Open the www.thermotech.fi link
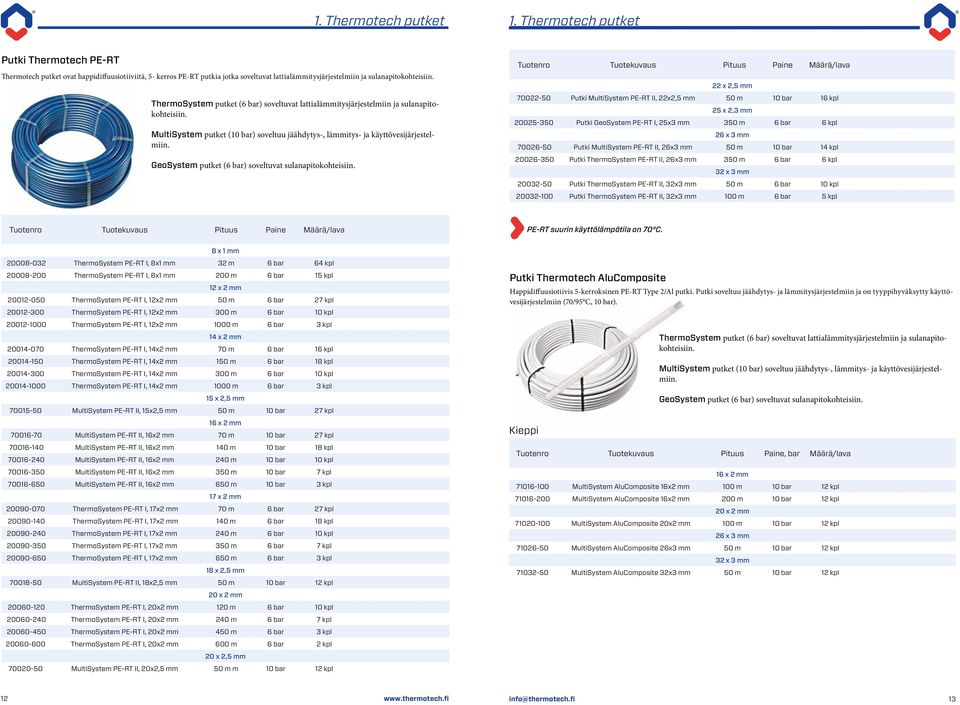The width and height of the screenshot is (960, 705). 416,698
